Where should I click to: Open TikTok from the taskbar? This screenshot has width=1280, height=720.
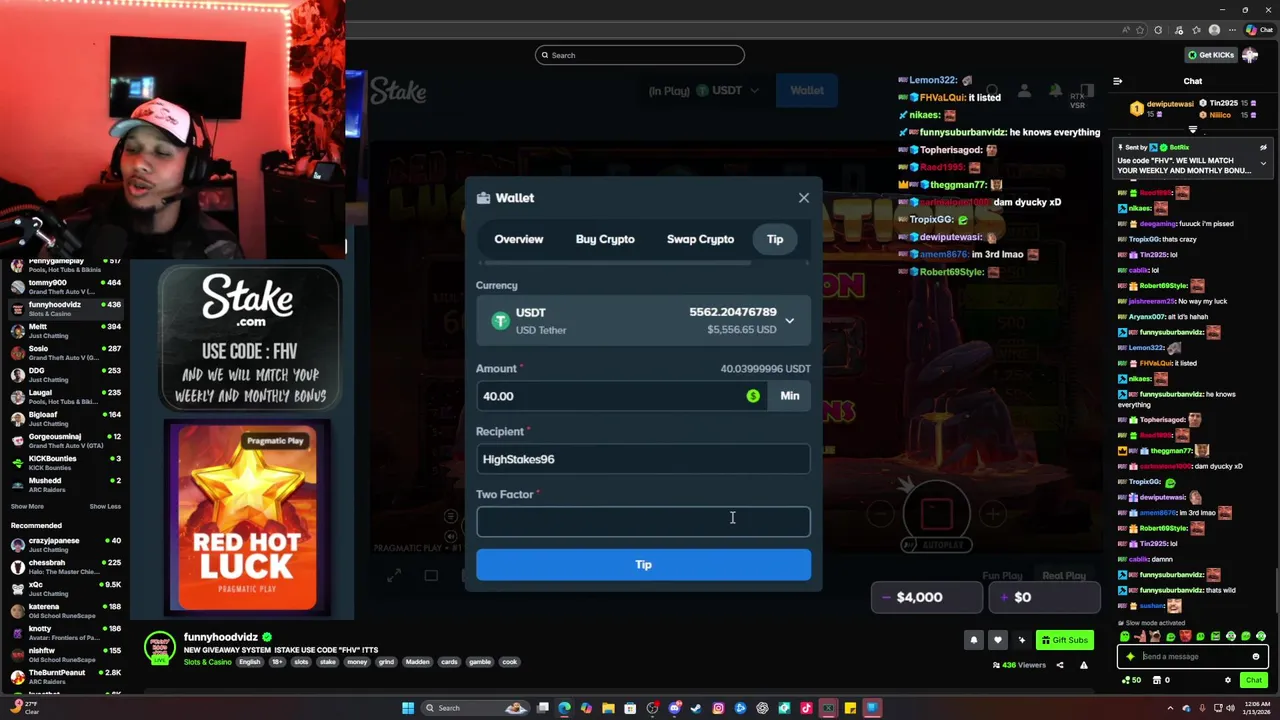pos(806,708)
